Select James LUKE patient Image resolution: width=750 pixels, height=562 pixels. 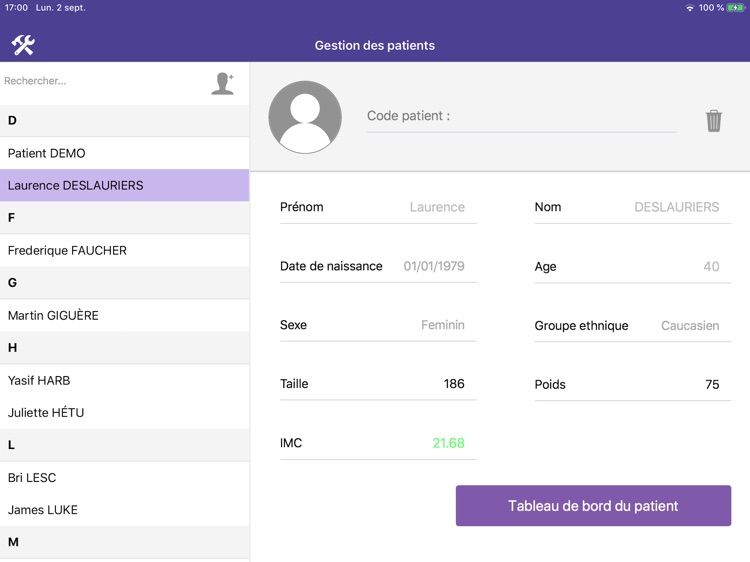124,509
